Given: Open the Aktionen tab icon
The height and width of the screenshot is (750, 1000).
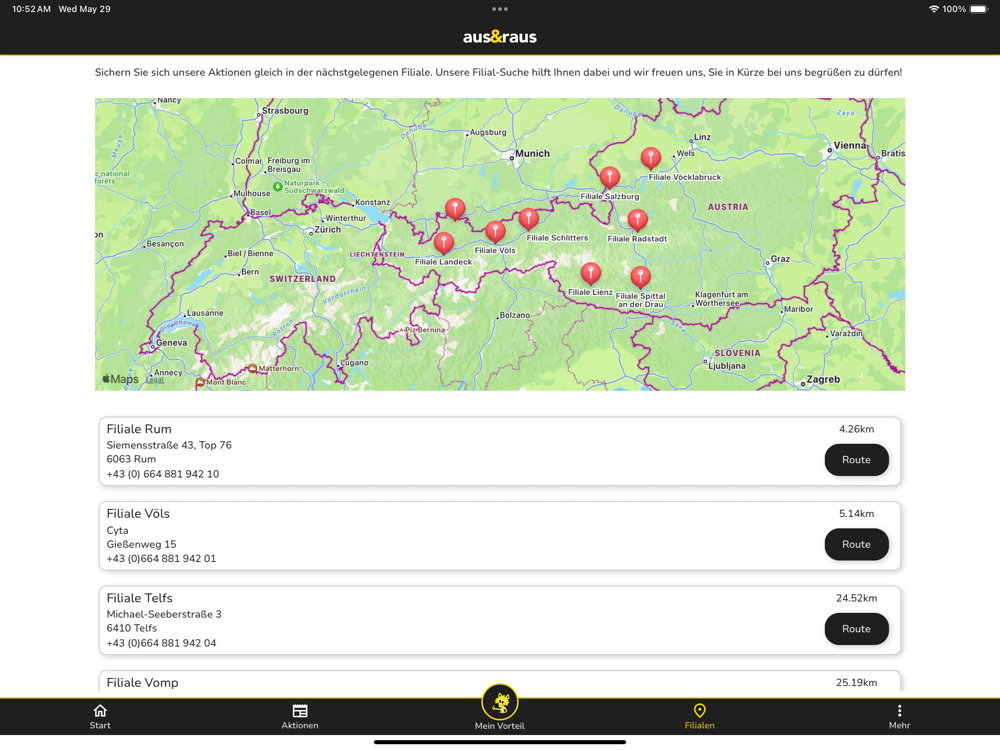Looking at the screenshot, I should pos(300,710).
